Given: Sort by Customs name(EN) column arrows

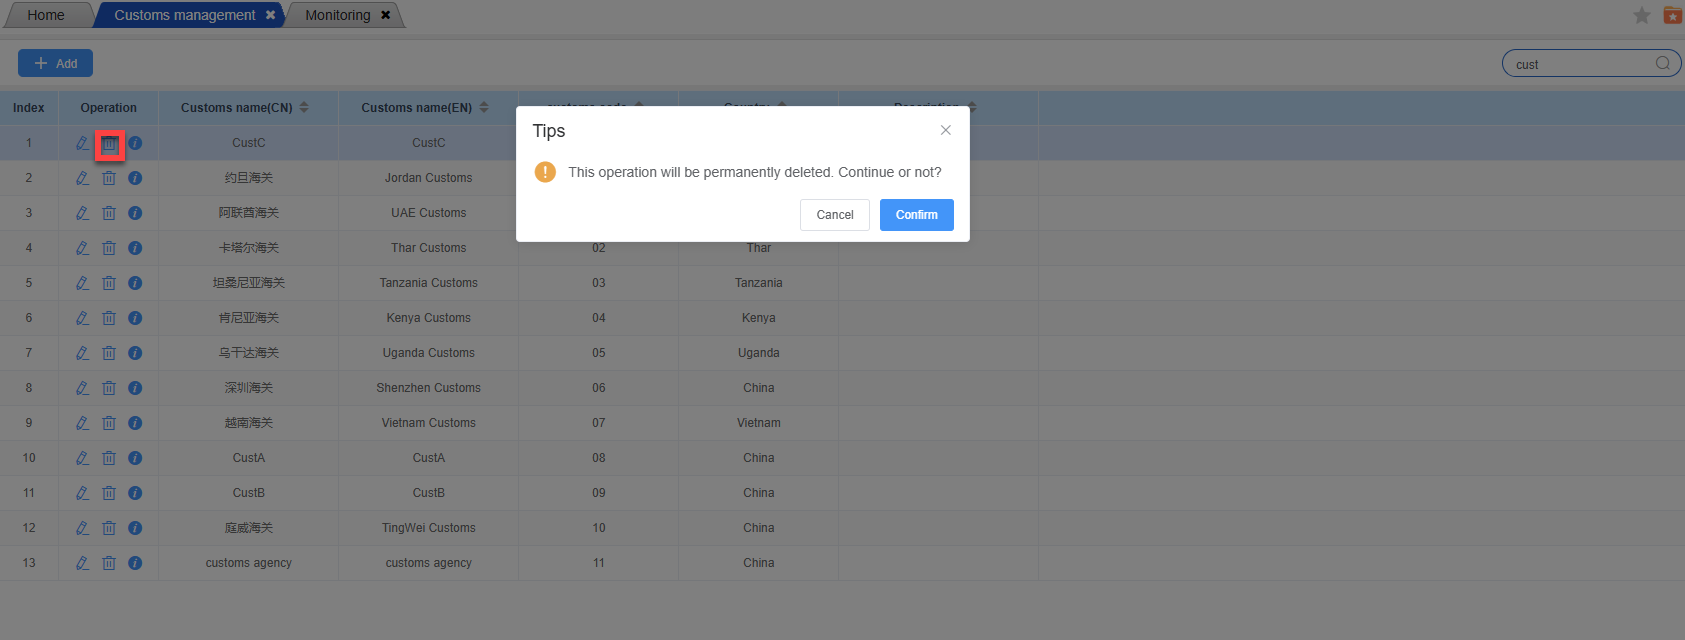Looking at the screenshot, I should (484, 108).
